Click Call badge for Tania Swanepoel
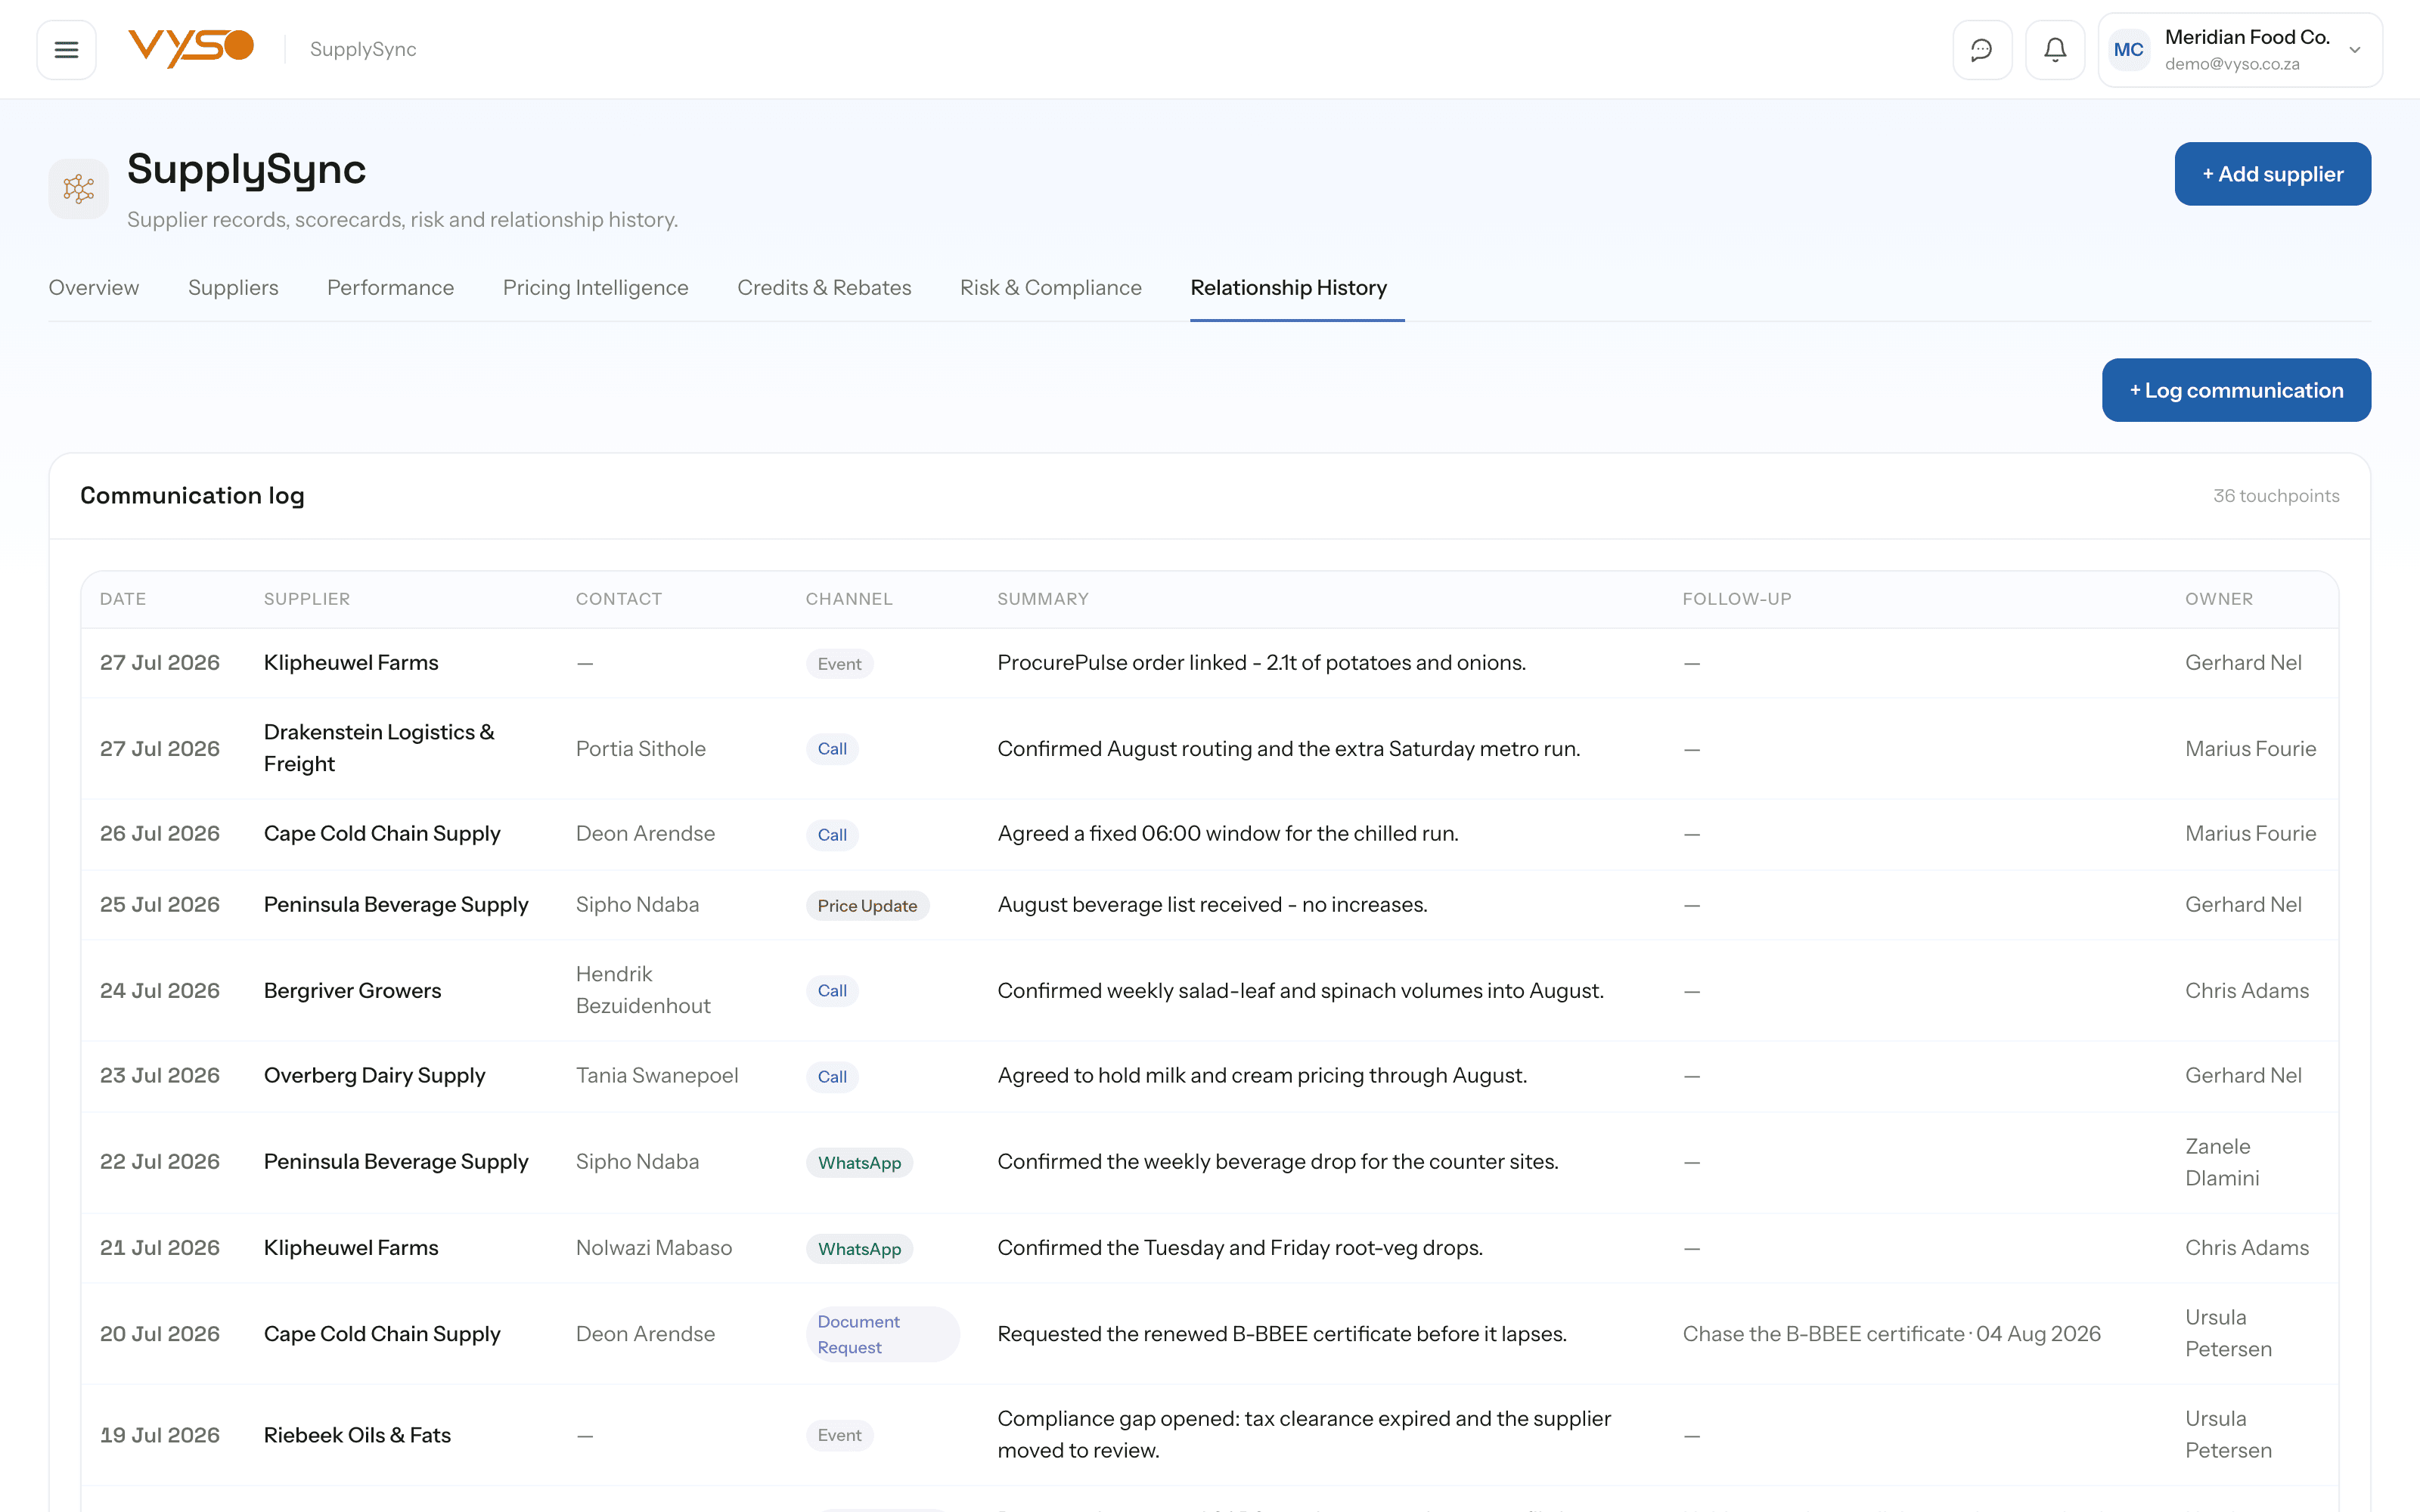 click(x=832, y=1077)
